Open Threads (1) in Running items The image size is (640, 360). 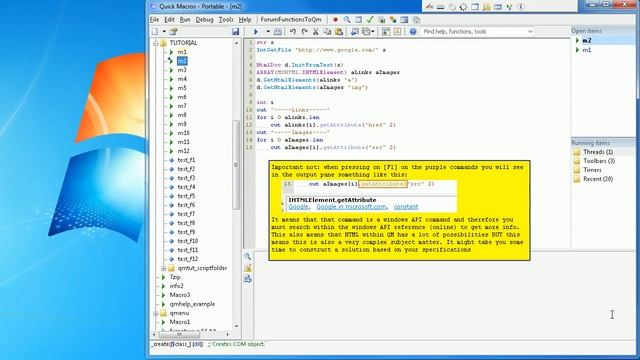tap(598, 152)
